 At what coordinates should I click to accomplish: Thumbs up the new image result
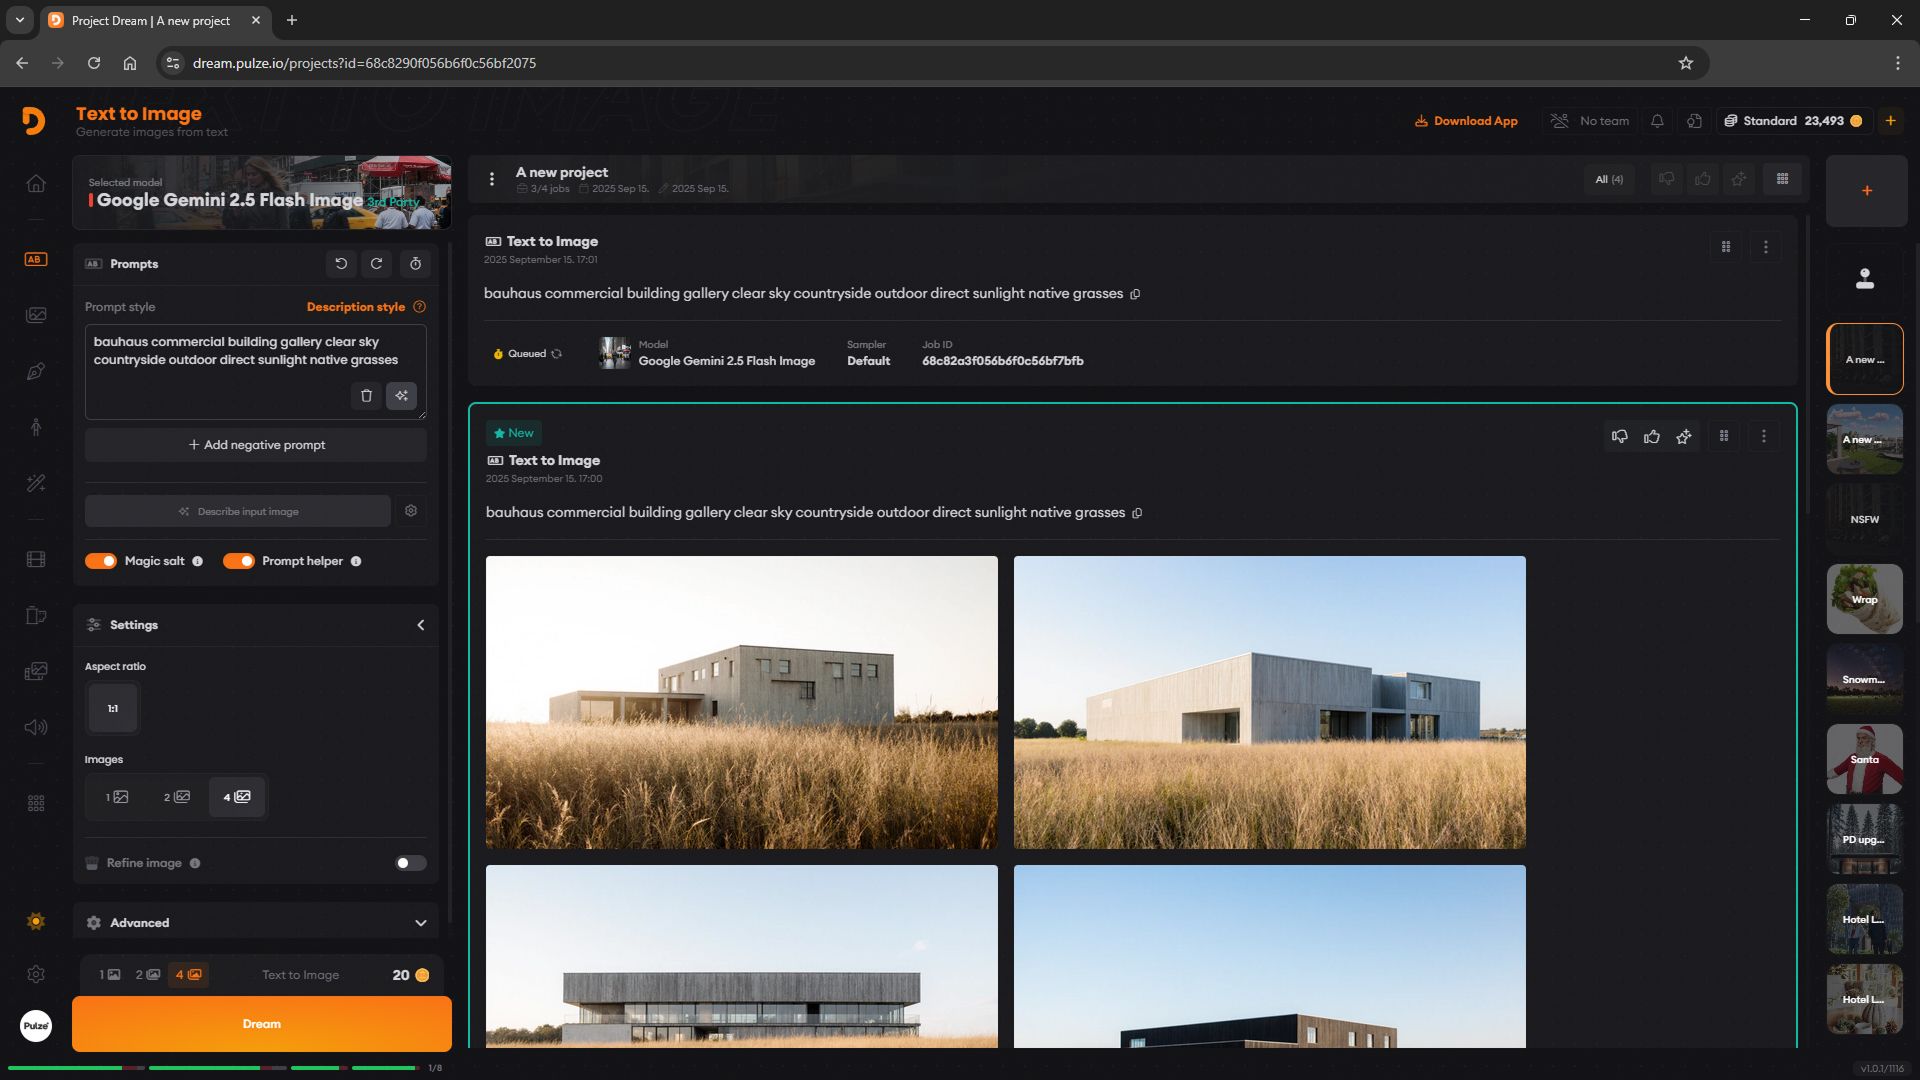1652,436
